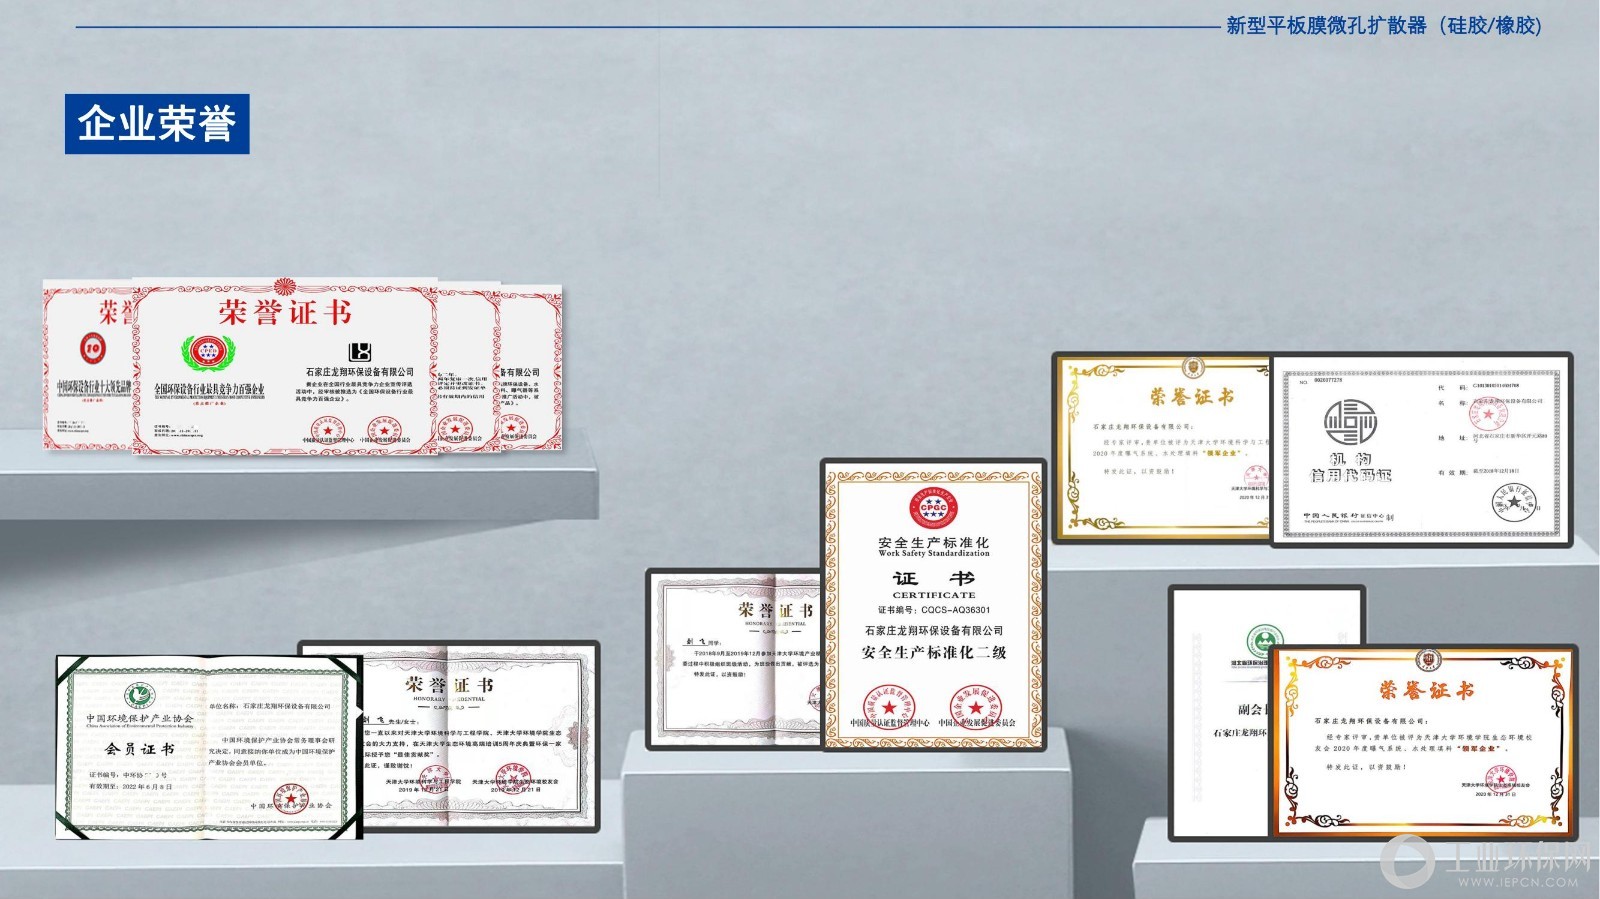Click the green CPGC emblem on red 荣誉证书

207,352
